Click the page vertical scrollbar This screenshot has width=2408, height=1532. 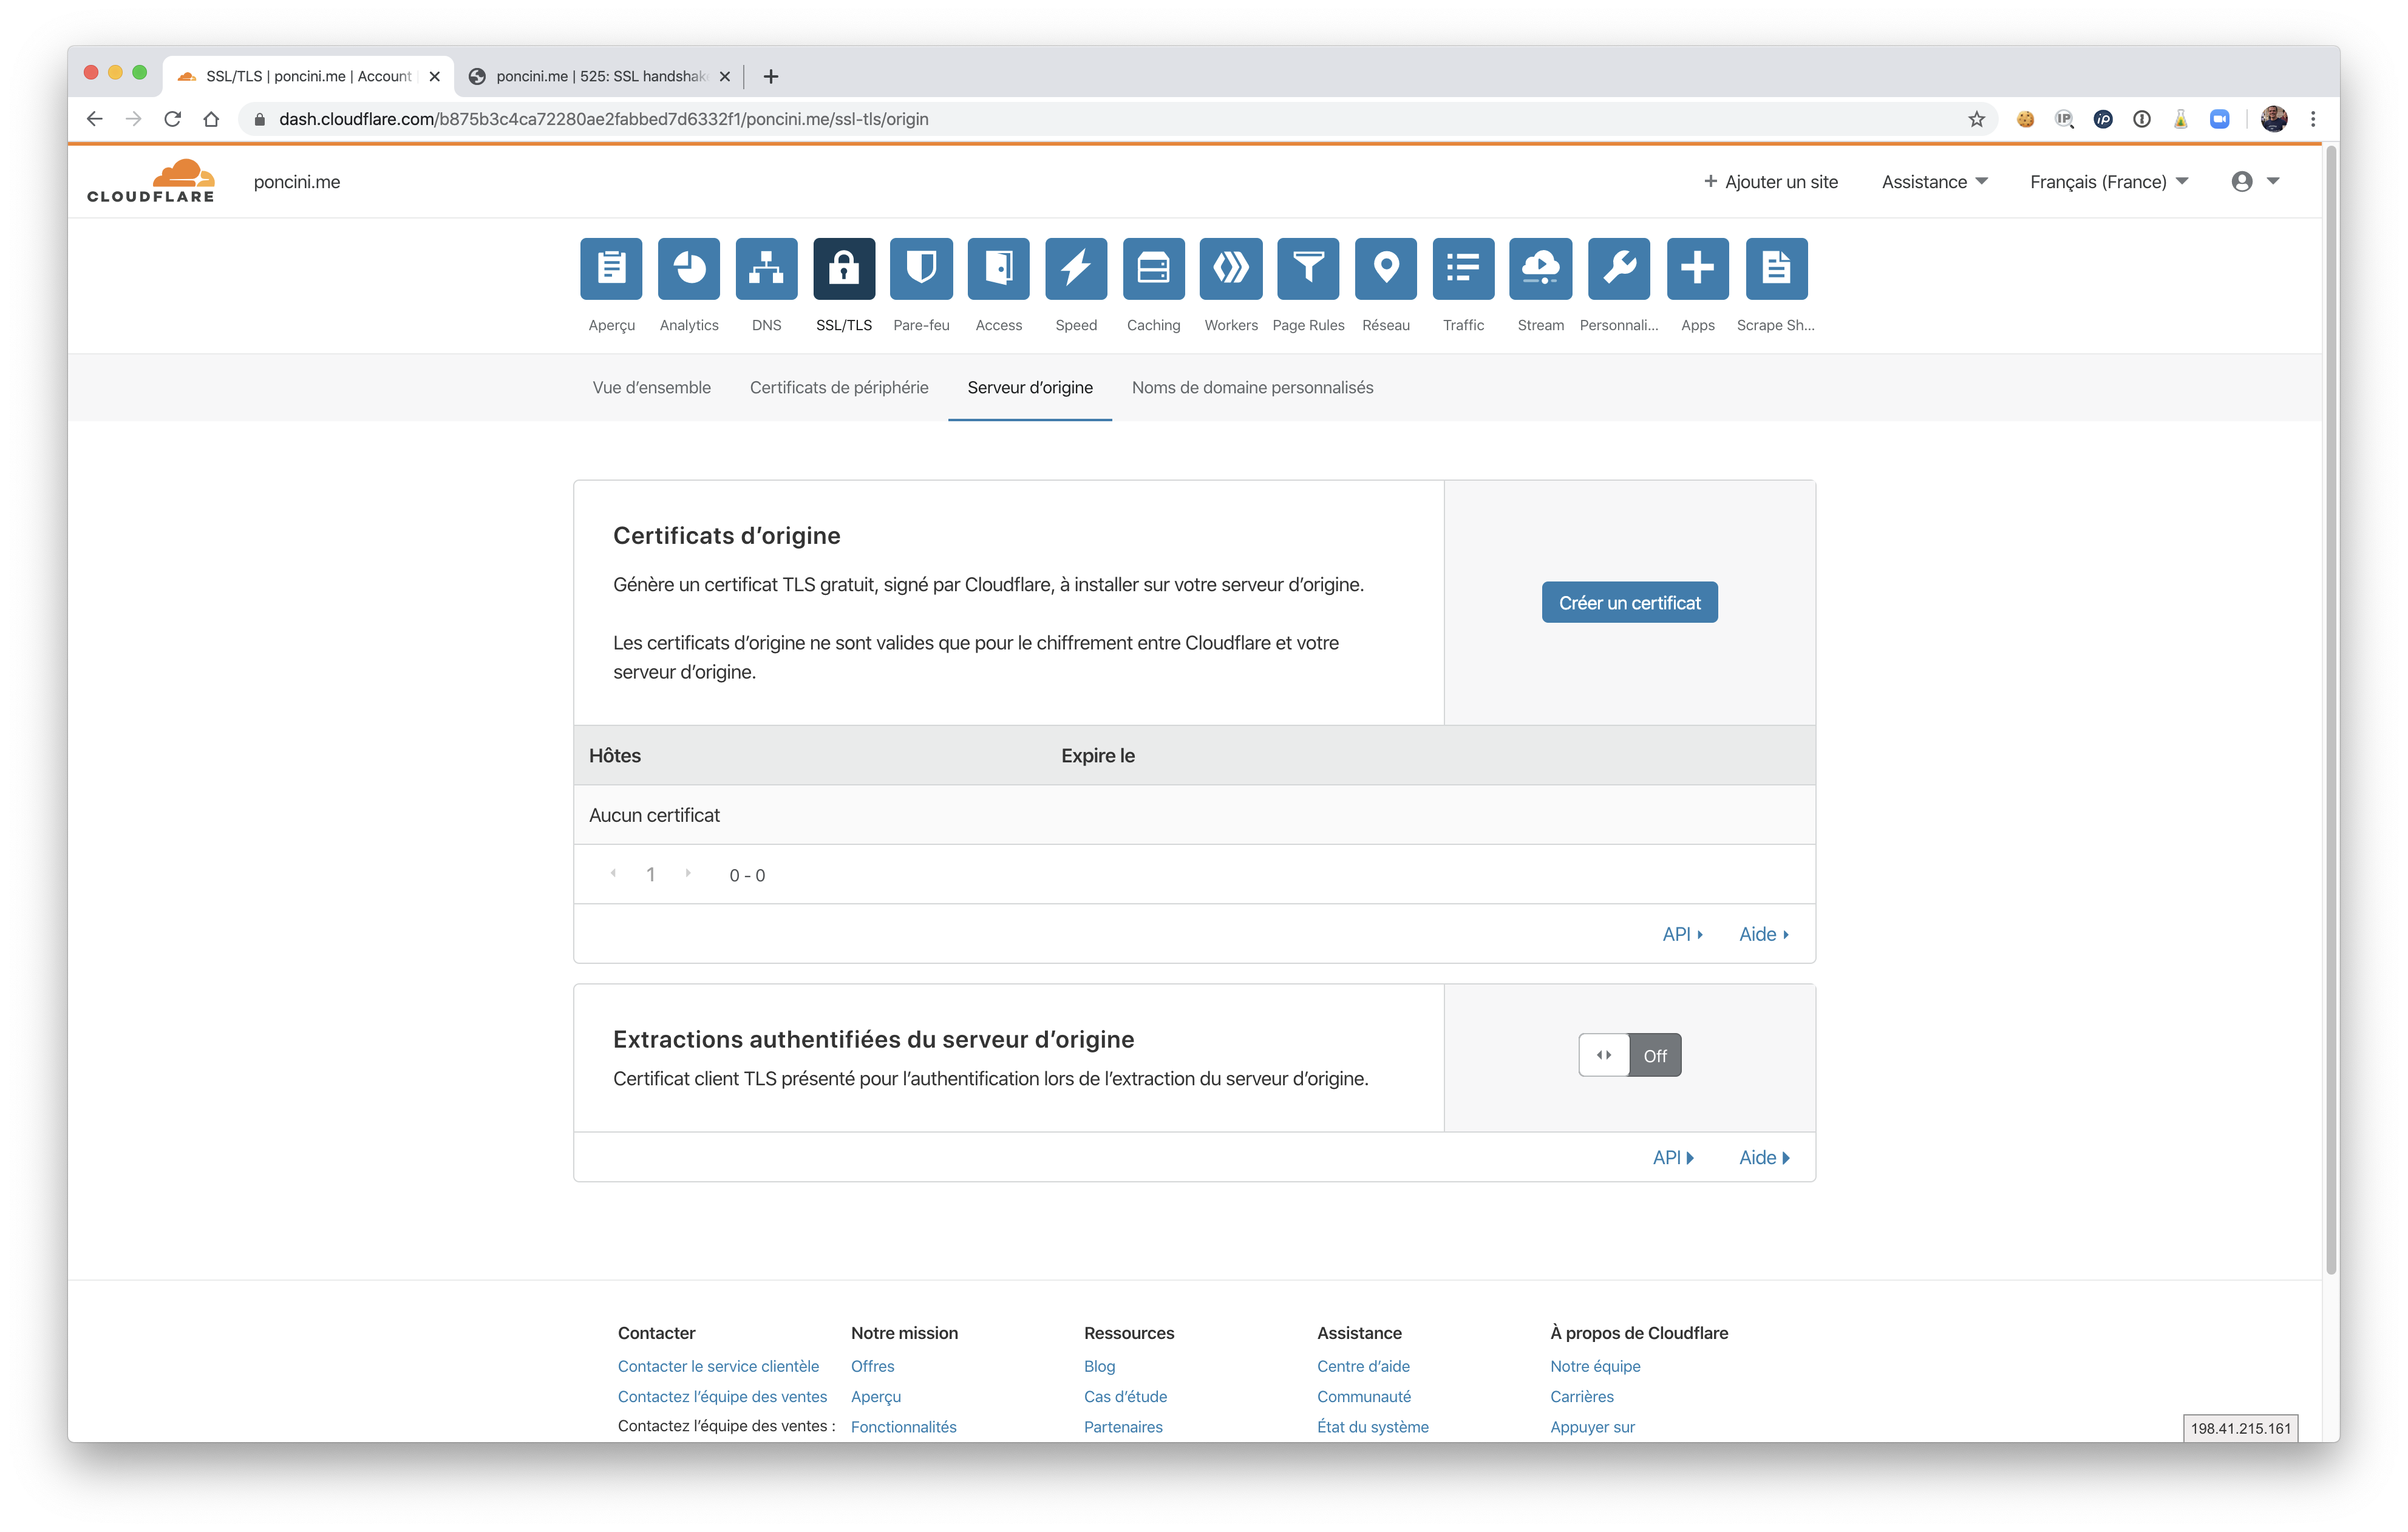(x=2331, y=710)
